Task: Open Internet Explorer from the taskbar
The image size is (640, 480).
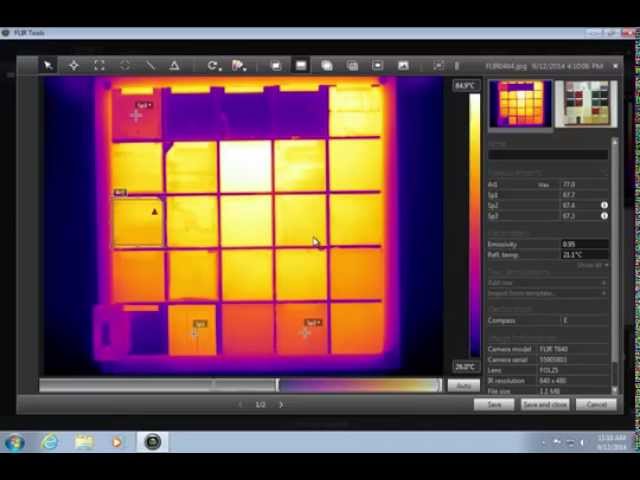Action: (x=49, y=442)
